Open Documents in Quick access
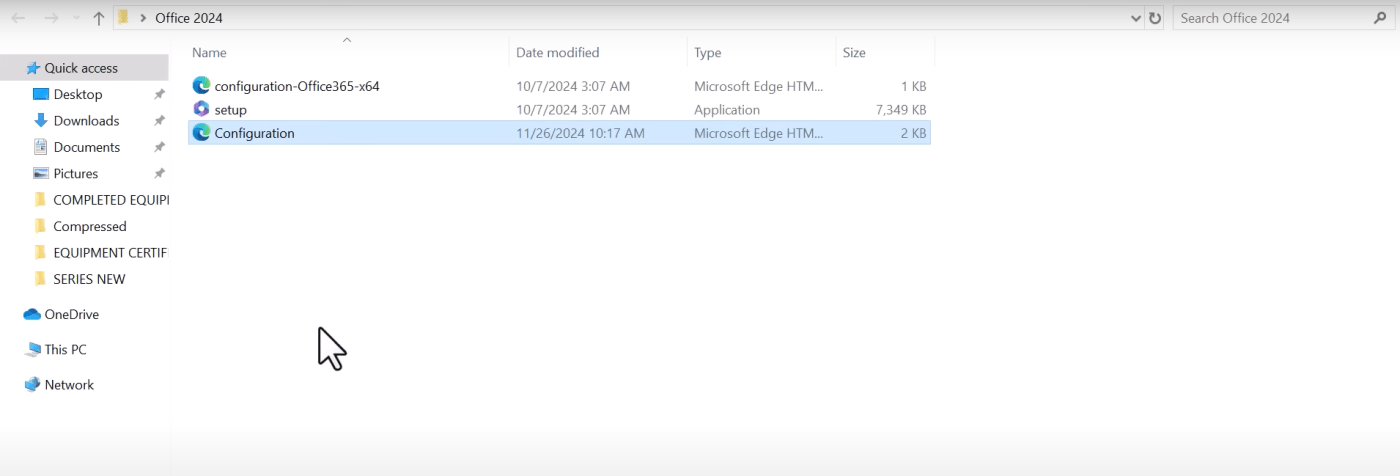This screenshot has height=476, width=1400. (x=86, y=147)
